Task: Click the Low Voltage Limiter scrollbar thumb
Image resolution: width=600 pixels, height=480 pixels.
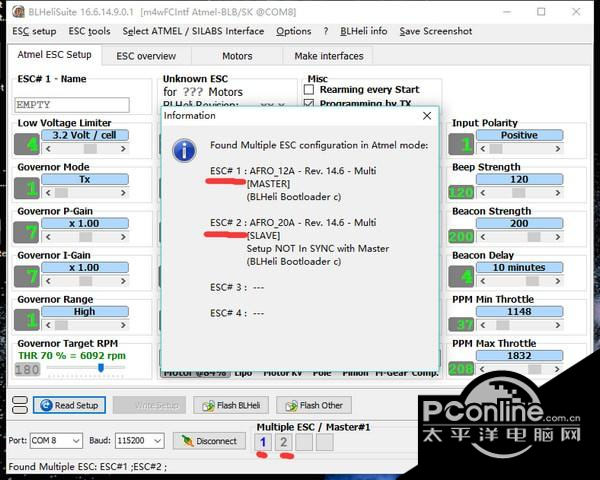Action: (90, 149)
